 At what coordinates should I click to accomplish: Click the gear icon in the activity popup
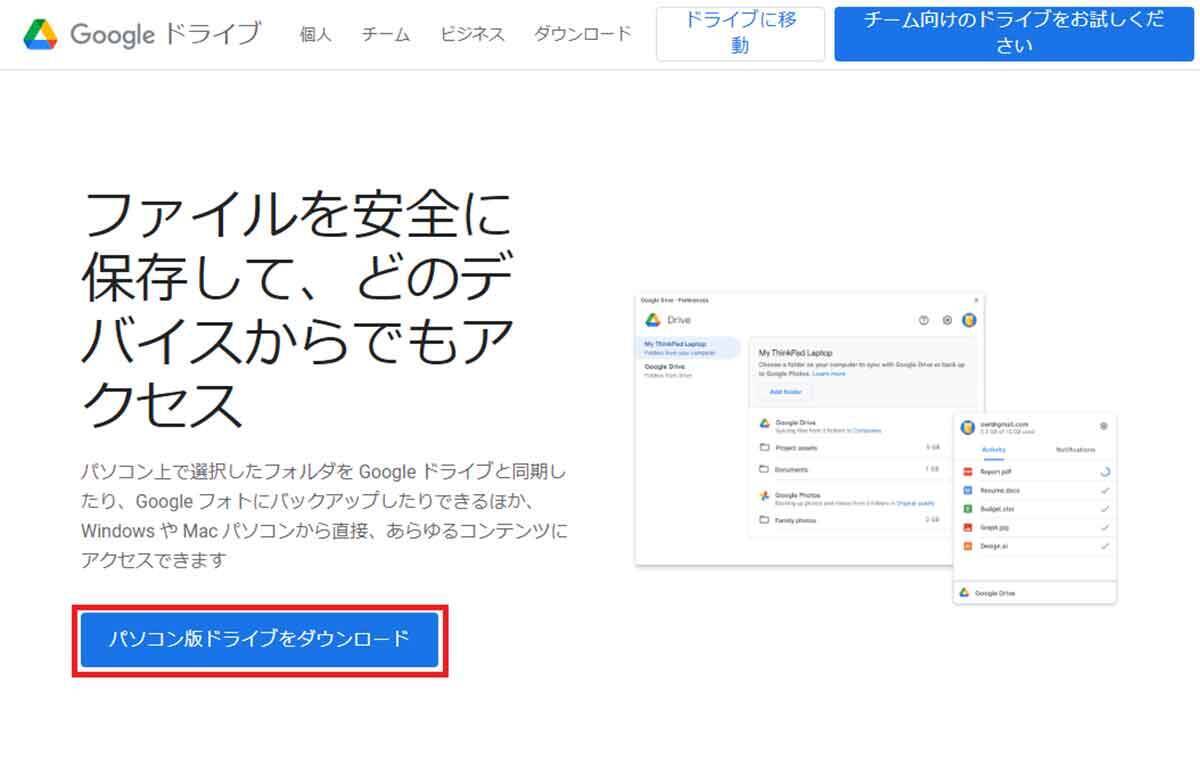coord(1103,426)
